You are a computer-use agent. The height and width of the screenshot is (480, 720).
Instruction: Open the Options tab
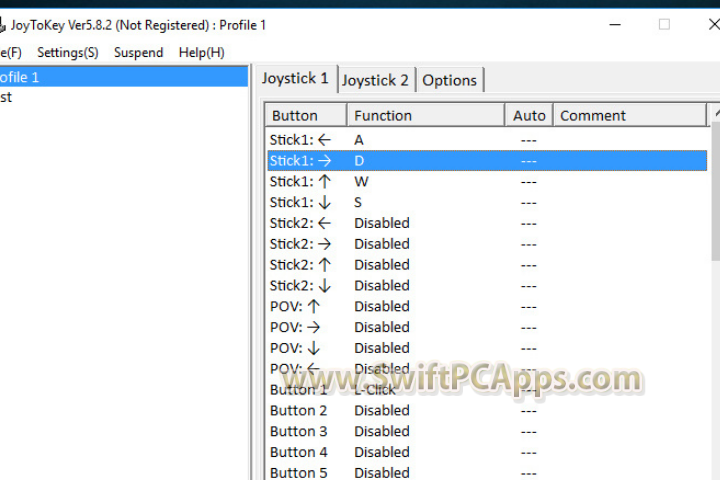pyautogui.click(x=450, y=80)
